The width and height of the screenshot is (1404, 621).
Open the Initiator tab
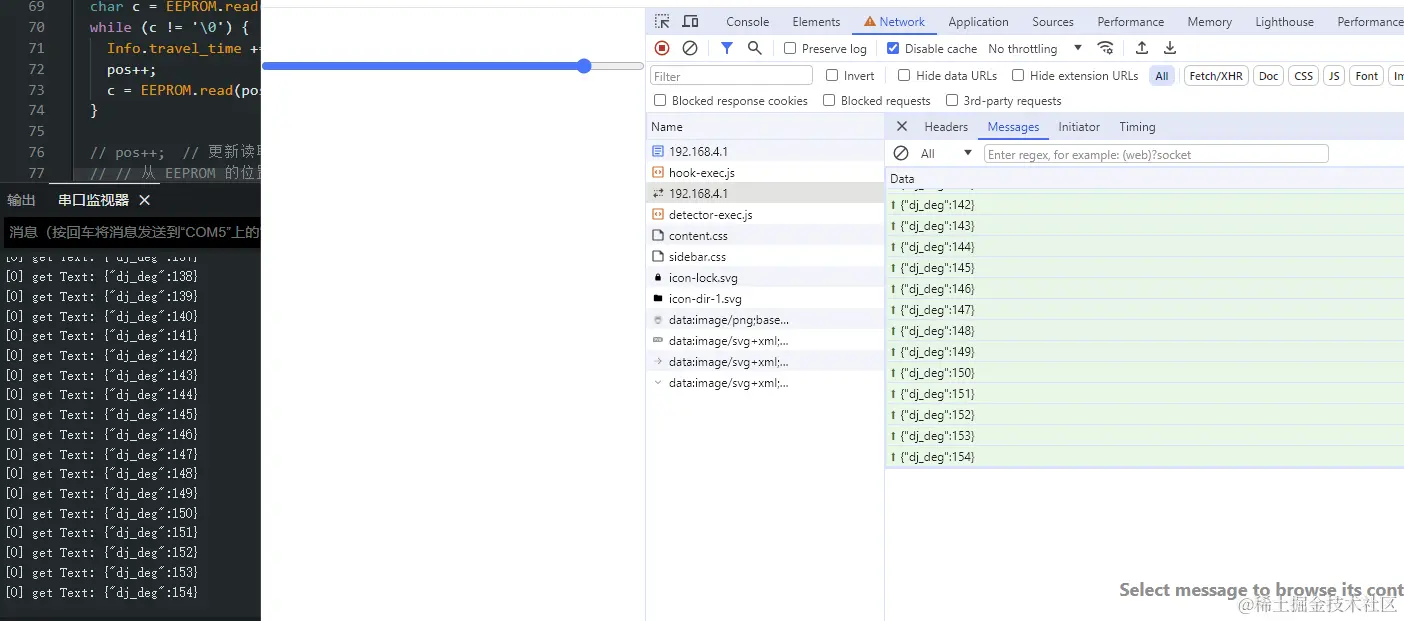1079,127
